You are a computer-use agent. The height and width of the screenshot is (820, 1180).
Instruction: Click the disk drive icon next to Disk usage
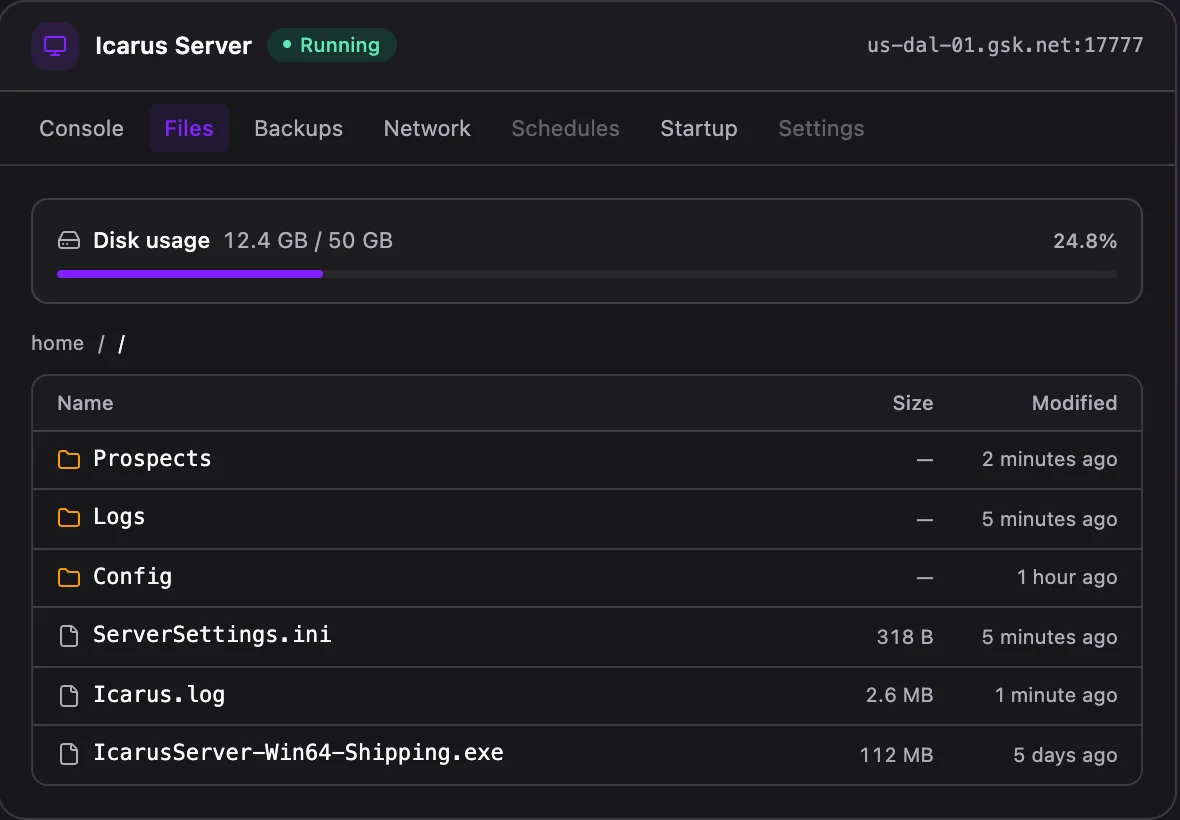[x=68, y=241]
